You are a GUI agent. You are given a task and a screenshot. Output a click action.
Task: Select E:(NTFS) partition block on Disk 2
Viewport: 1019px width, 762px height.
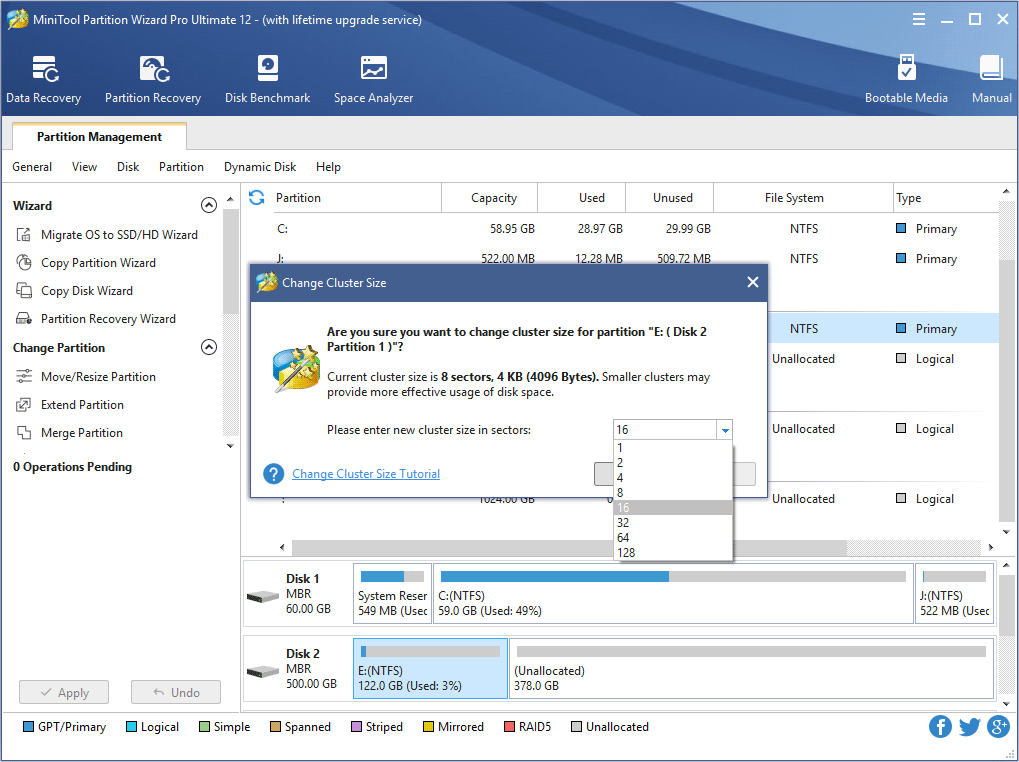pyautogui.click(x=430, y=668)
